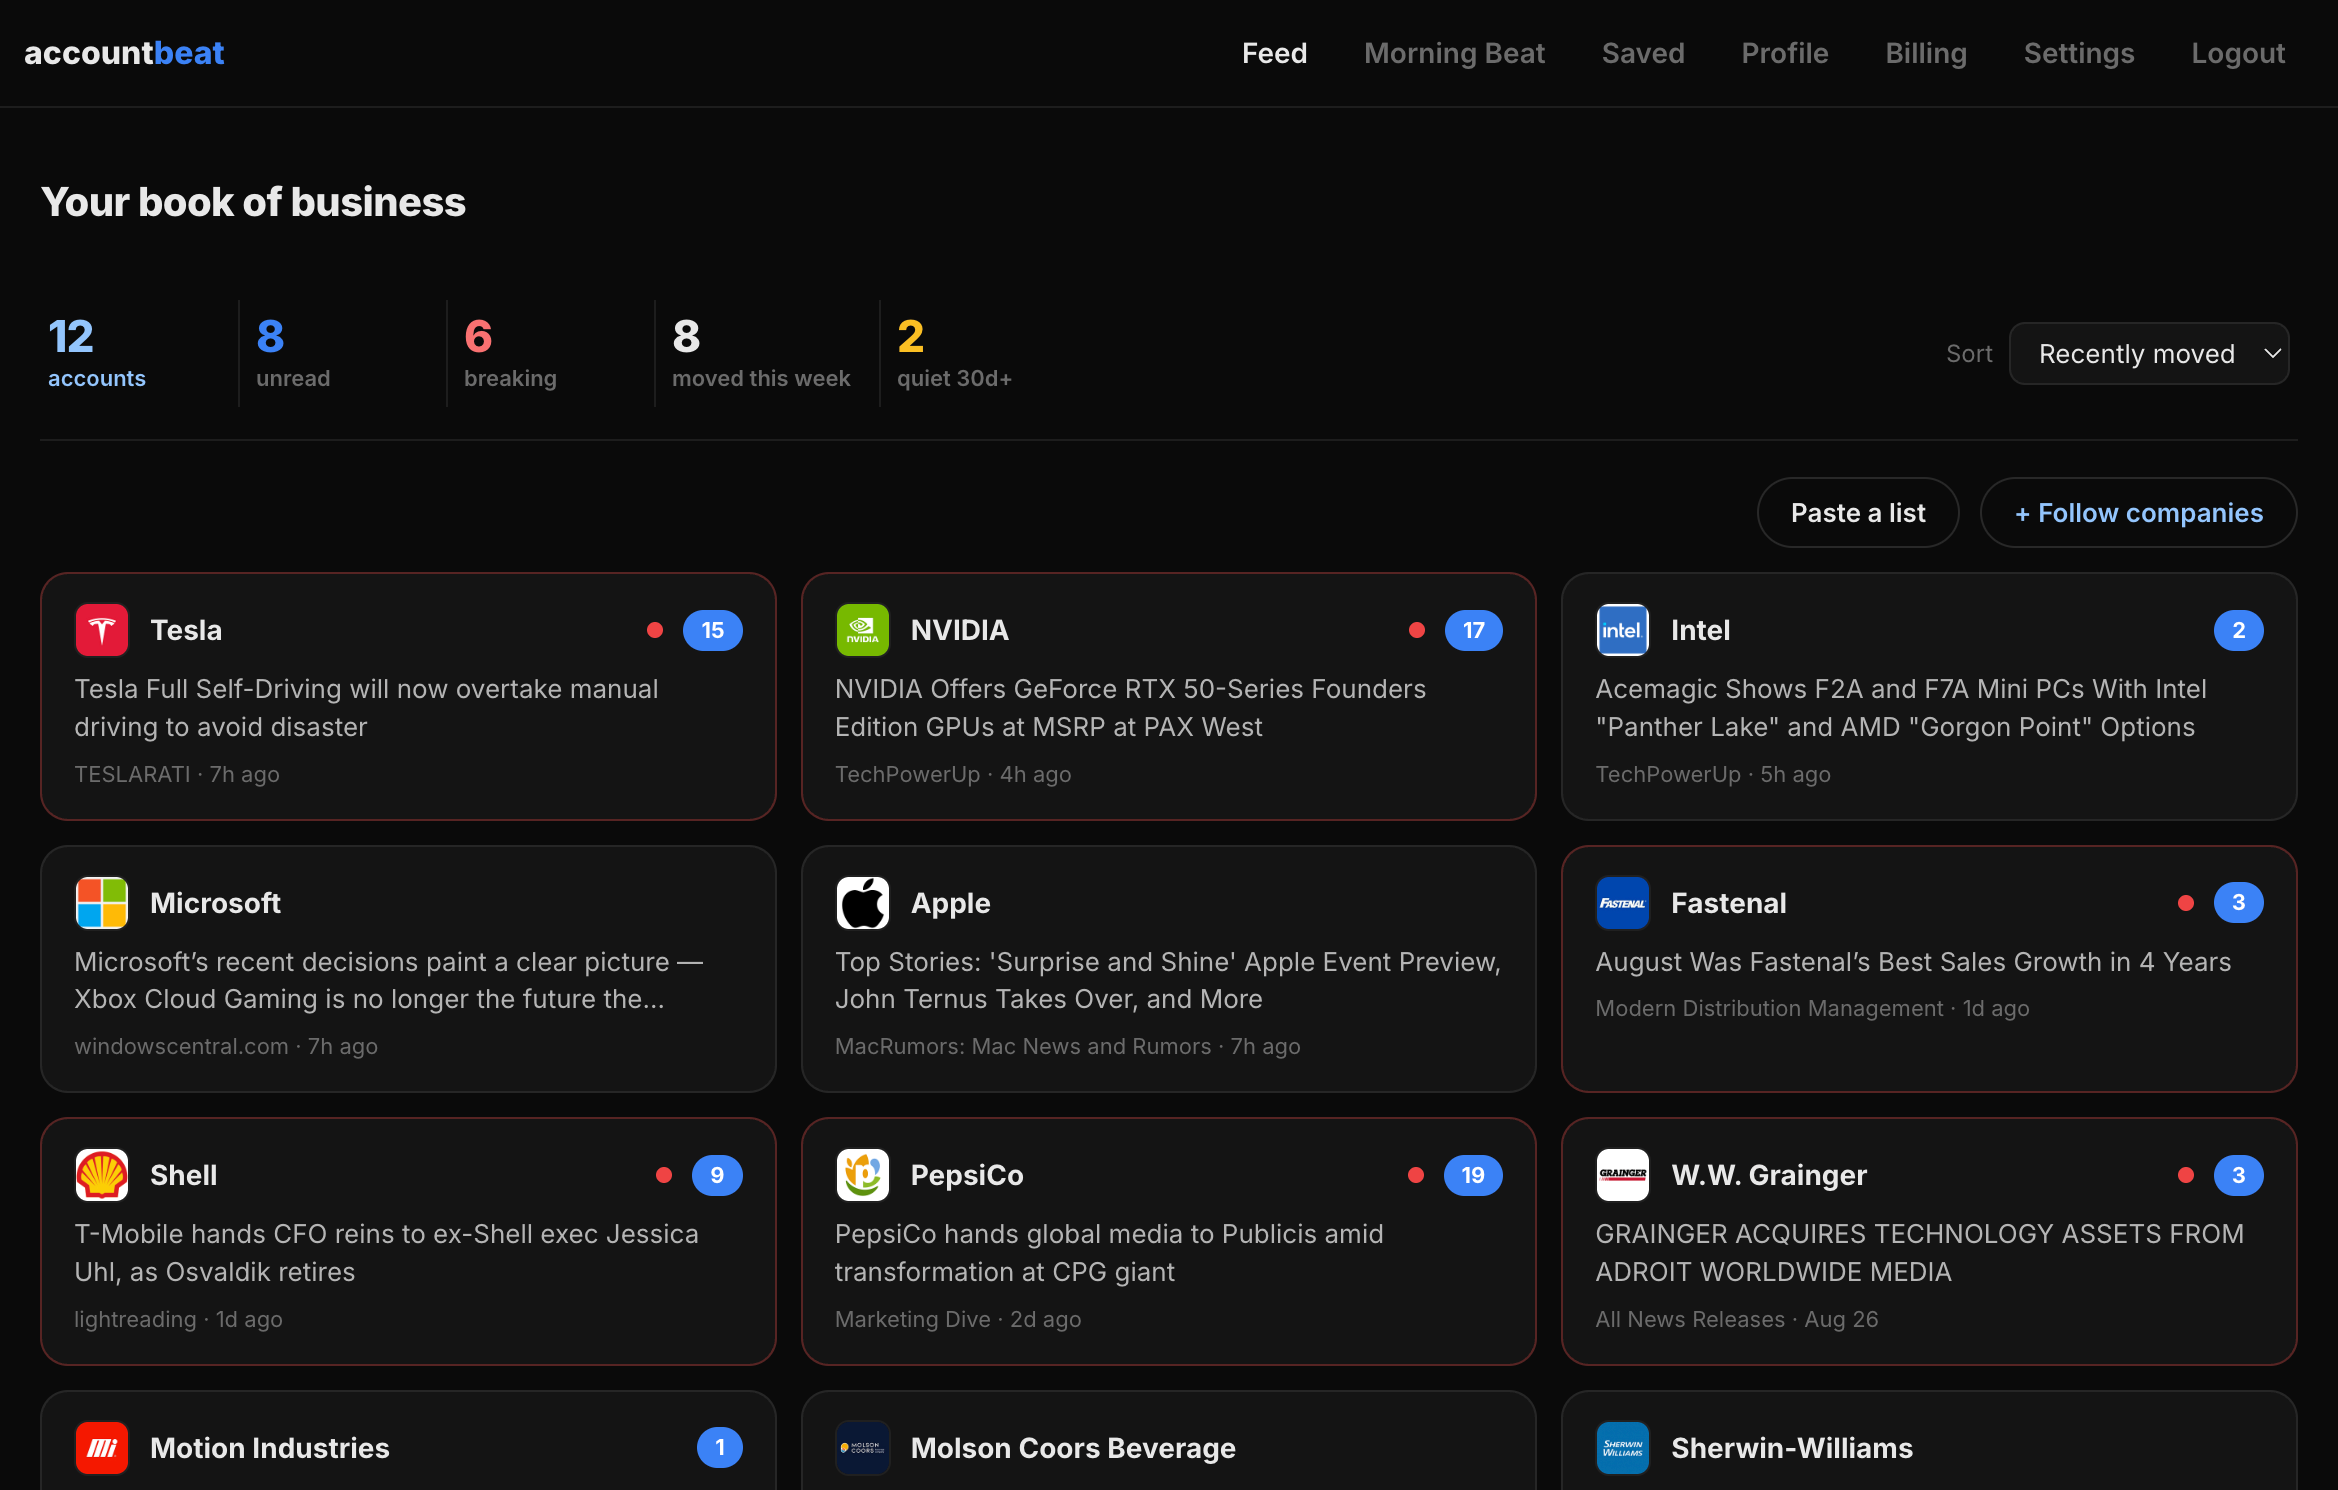Click the Follow companies button
2338x1490 pixels.
coord(2138,513)
